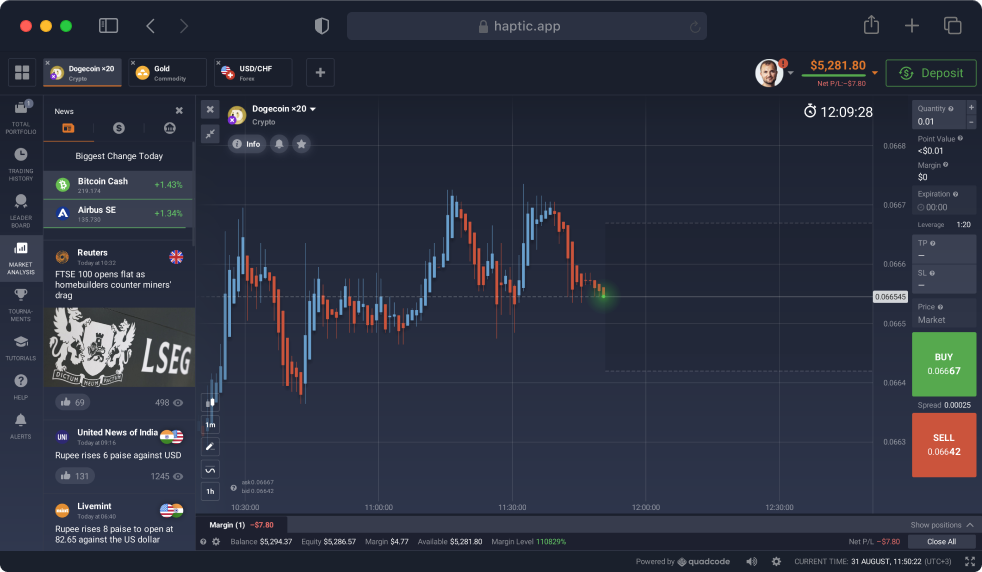Screen dimensions: 982x572
Task: Click the Deposit button
Action: [x=930, y=73]
